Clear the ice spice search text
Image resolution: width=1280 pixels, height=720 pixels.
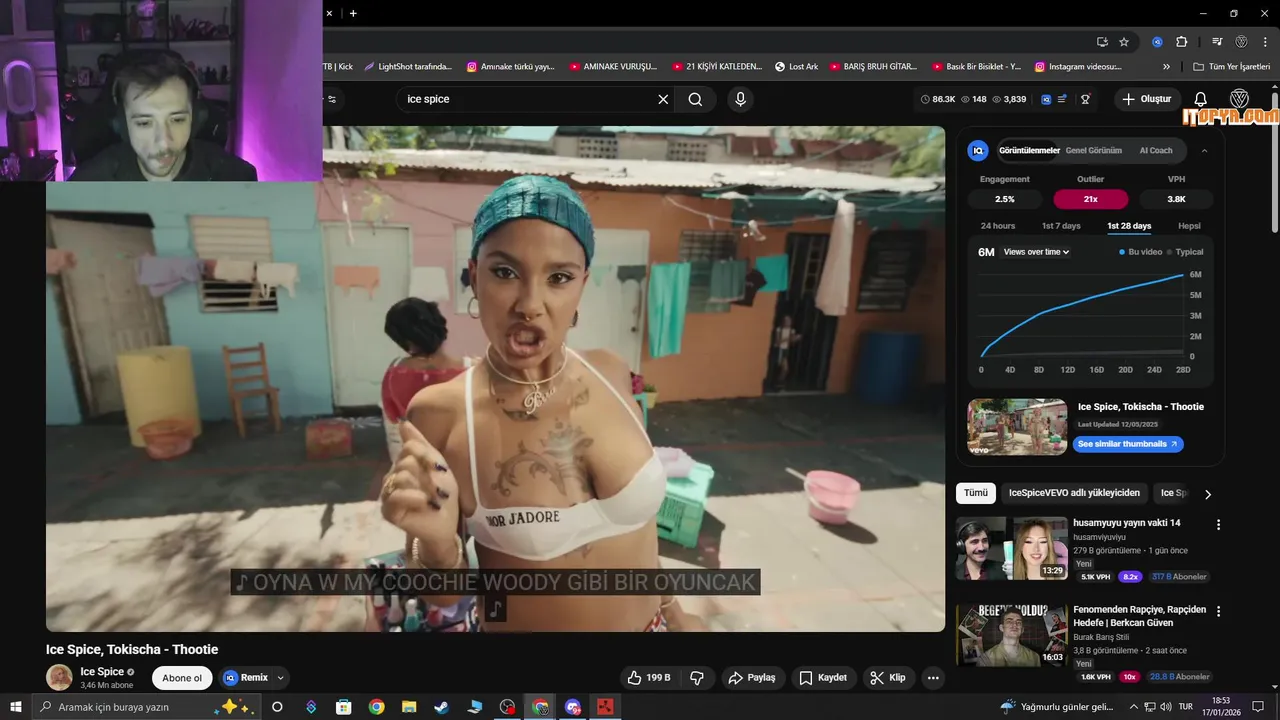(663, 99)
